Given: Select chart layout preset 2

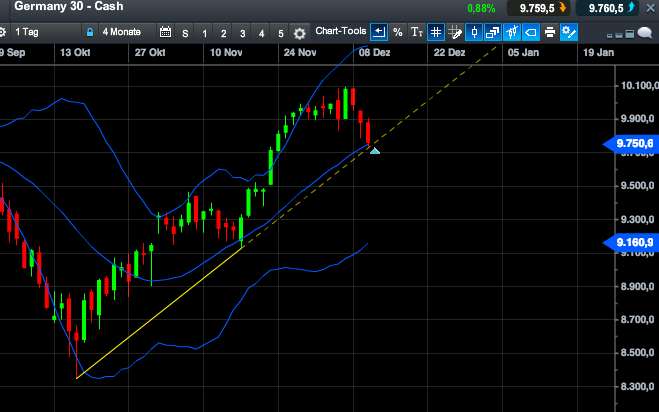Looking at the screenshot, I should pyautogui.click(x=224, y=33).
